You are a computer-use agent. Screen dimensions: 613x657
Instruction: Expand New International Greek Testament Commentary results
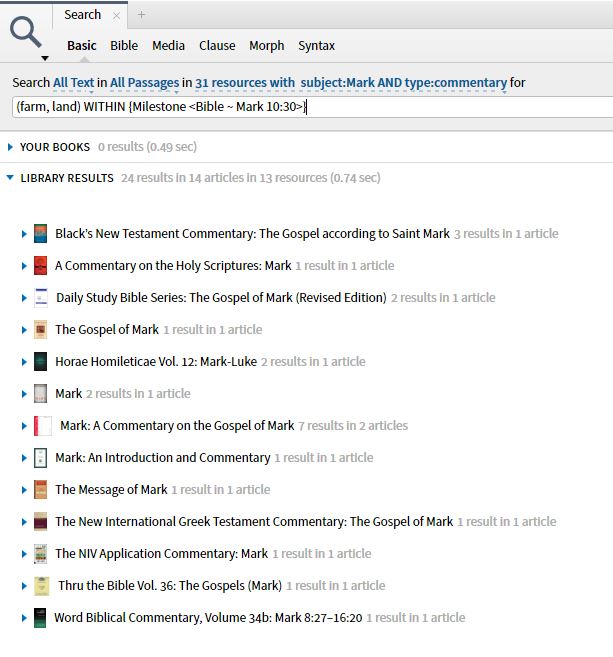(x=24, y=522)
